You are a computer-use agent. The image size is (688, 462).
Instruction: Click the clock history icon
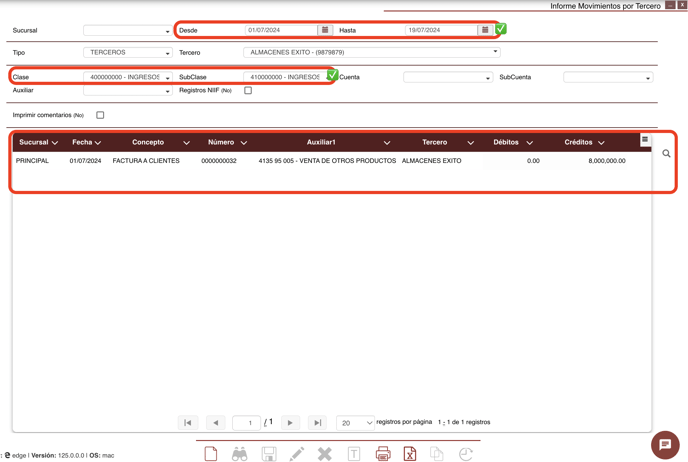click(x=466, y=454)
